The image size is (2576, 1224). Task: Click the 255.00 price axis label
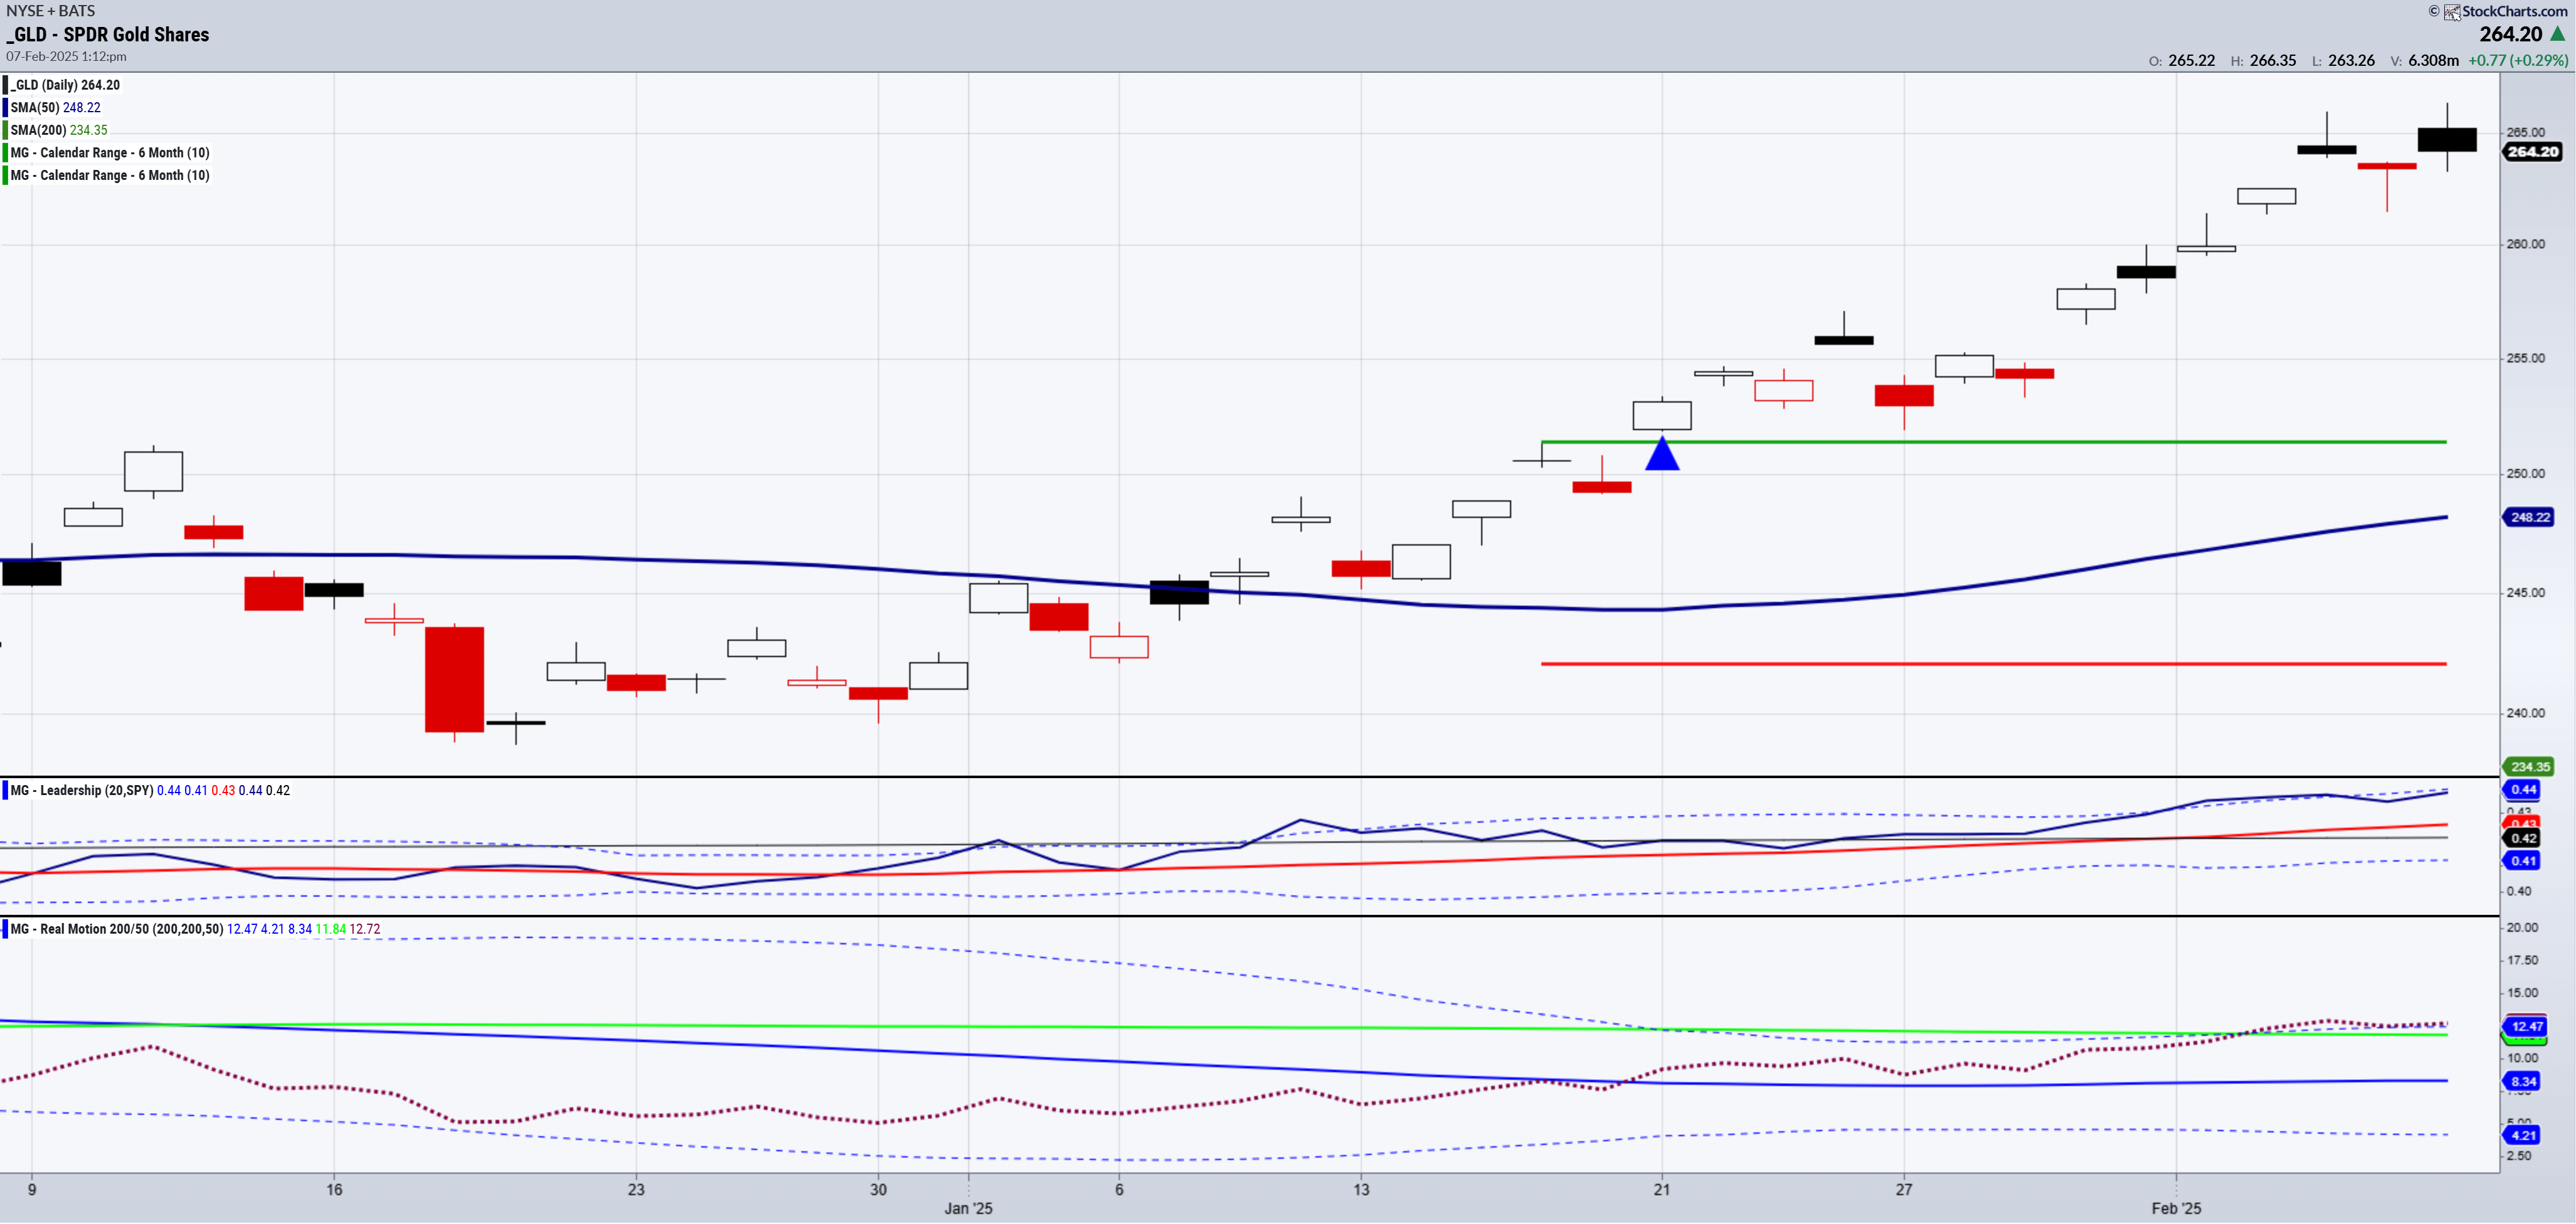coord(2525,358)
